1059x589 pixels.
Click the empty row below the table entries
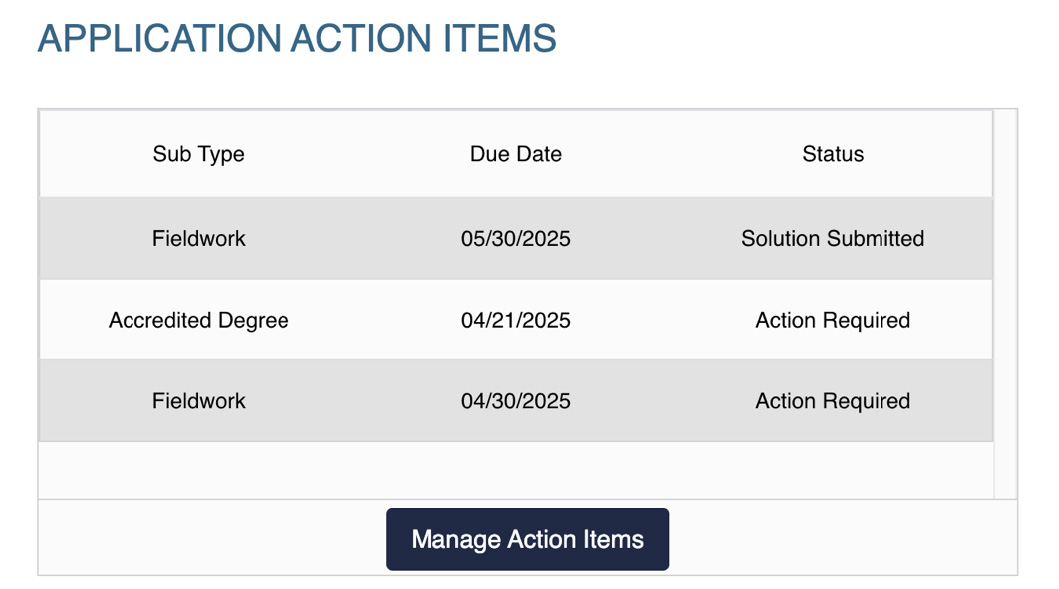(x=516, y=470)
